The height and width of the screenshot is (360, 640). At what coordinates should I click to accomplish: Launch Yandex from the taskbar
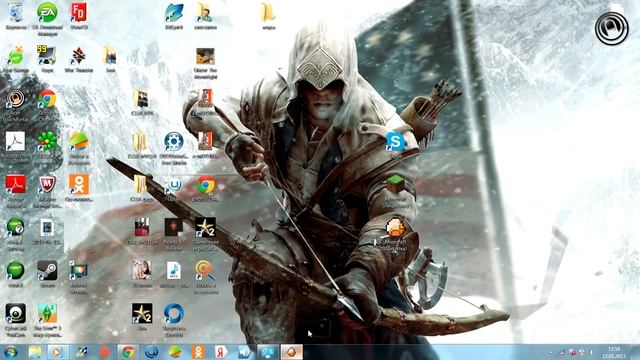click(222, 352)
